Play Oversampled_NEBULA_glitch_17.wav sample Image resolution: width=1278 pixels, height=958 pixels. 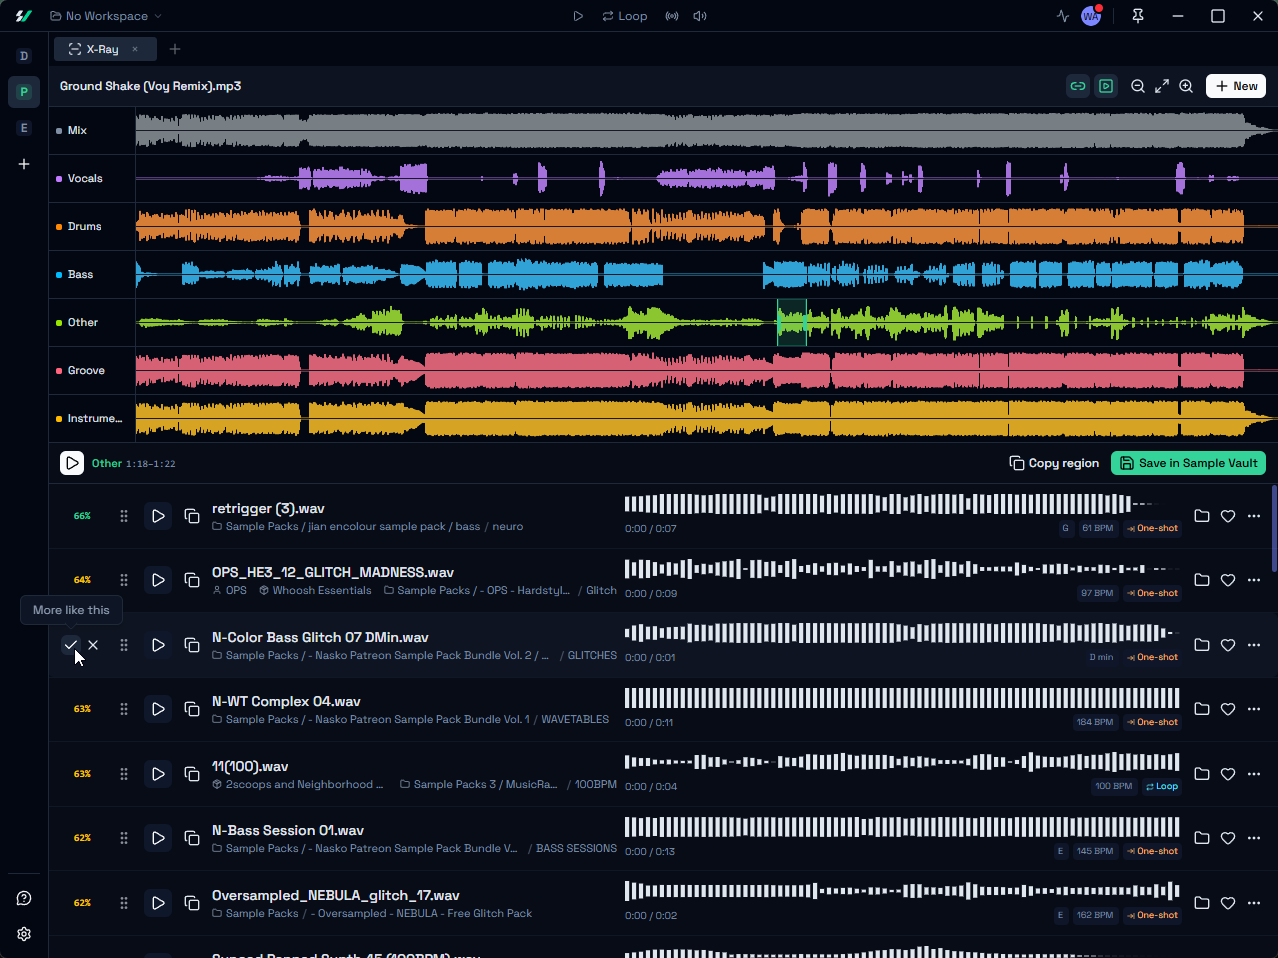158,903
